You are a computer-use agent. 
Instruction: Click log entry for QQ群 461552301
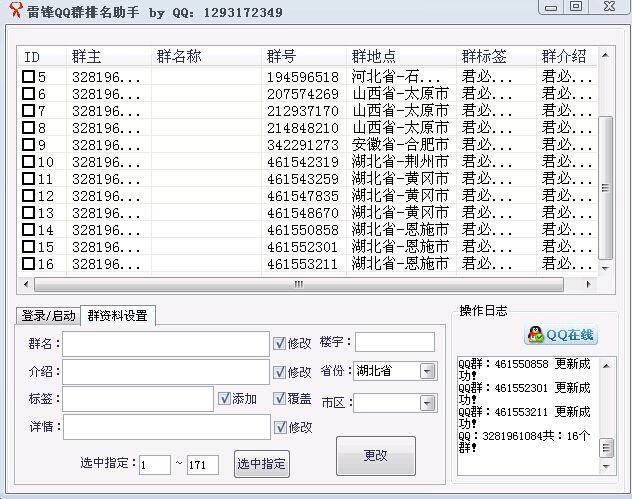pyautogui.click(x=524, y=394)
